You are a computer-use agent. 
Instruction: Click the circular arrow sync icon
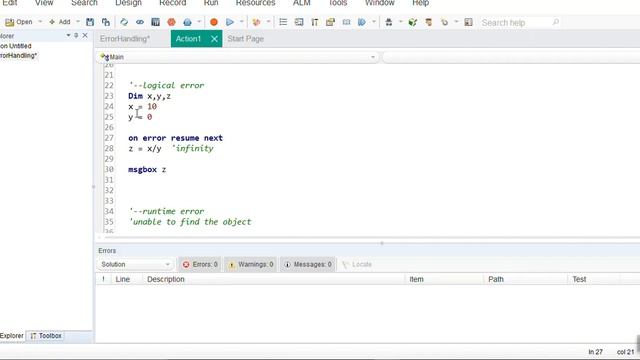[x=444, y=22]
